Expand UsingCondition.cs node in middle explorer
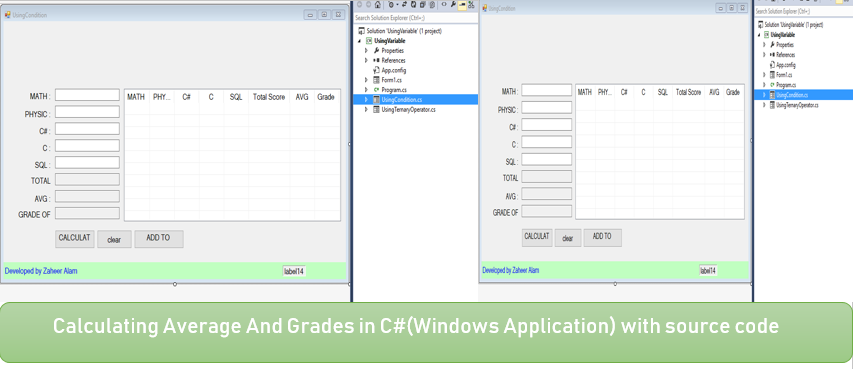The height and width of the screenshot is (369, 853). pos(367,100)
